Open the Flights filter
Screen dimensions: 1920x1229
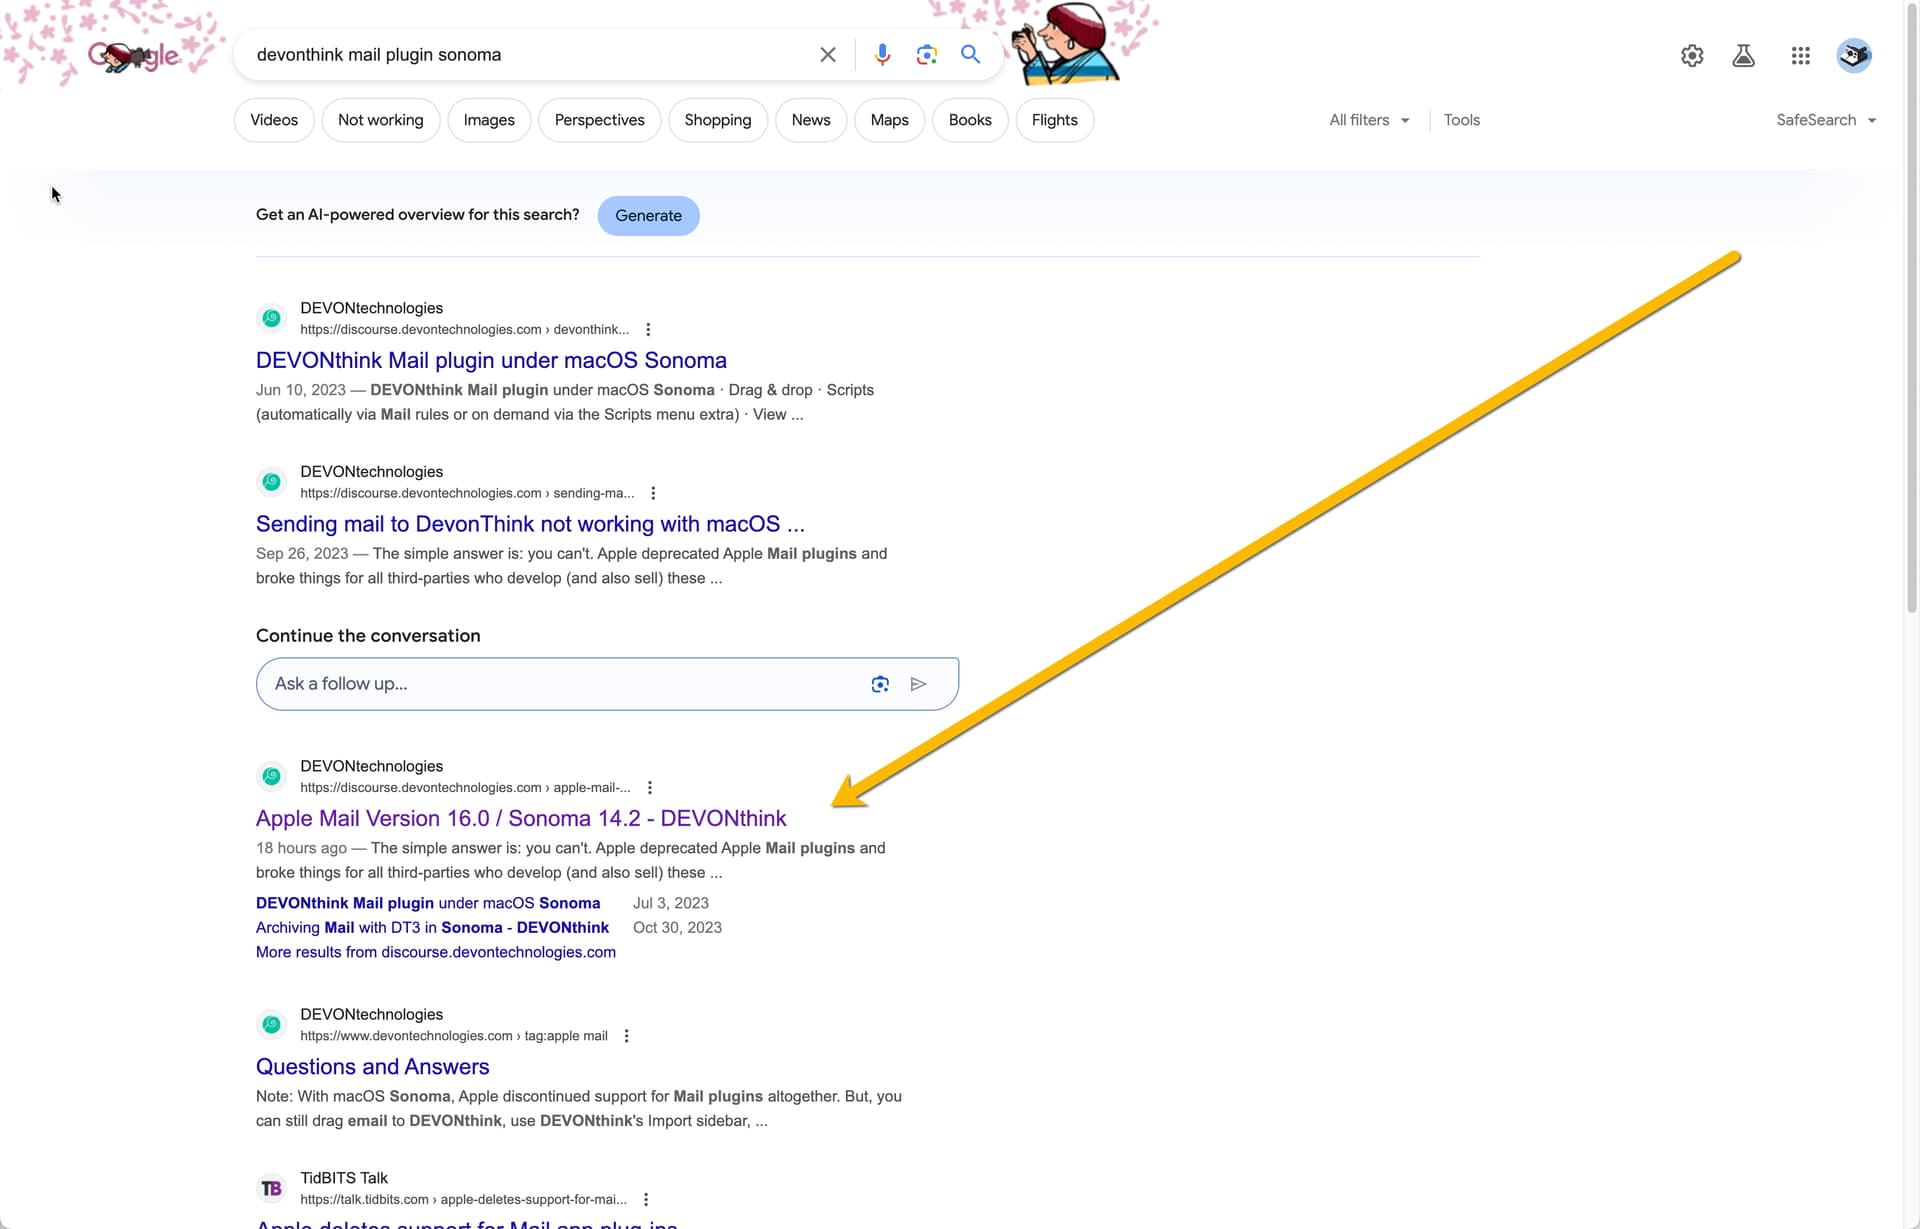point(1054,120)
